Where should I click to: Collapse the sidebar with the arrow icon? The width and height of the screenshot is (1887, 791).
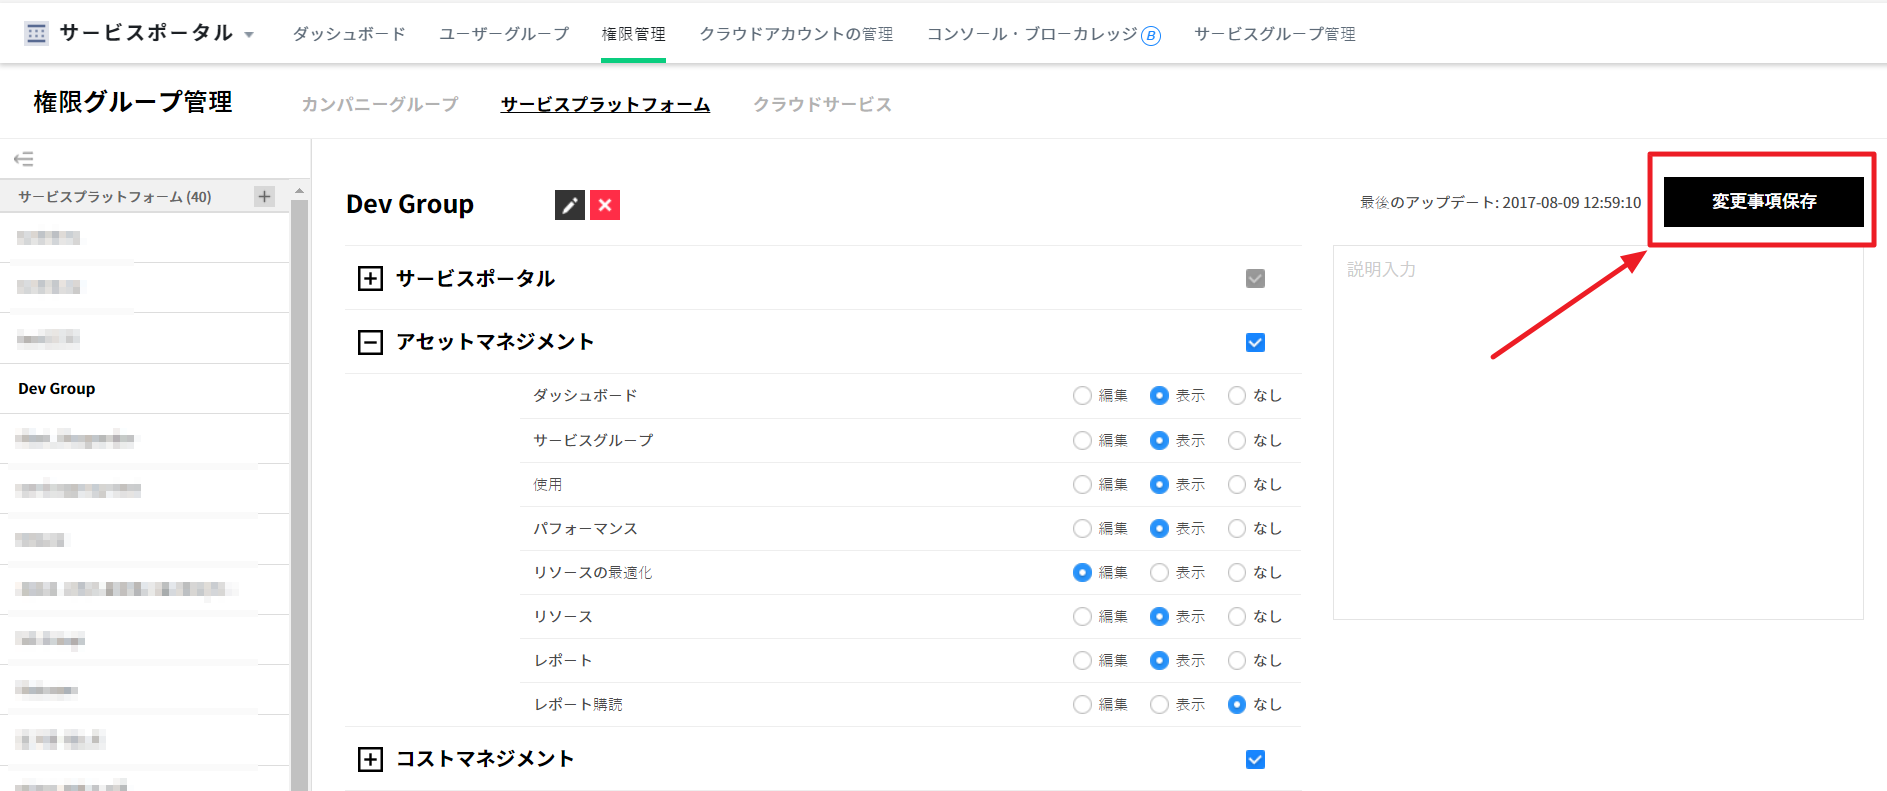24,159
